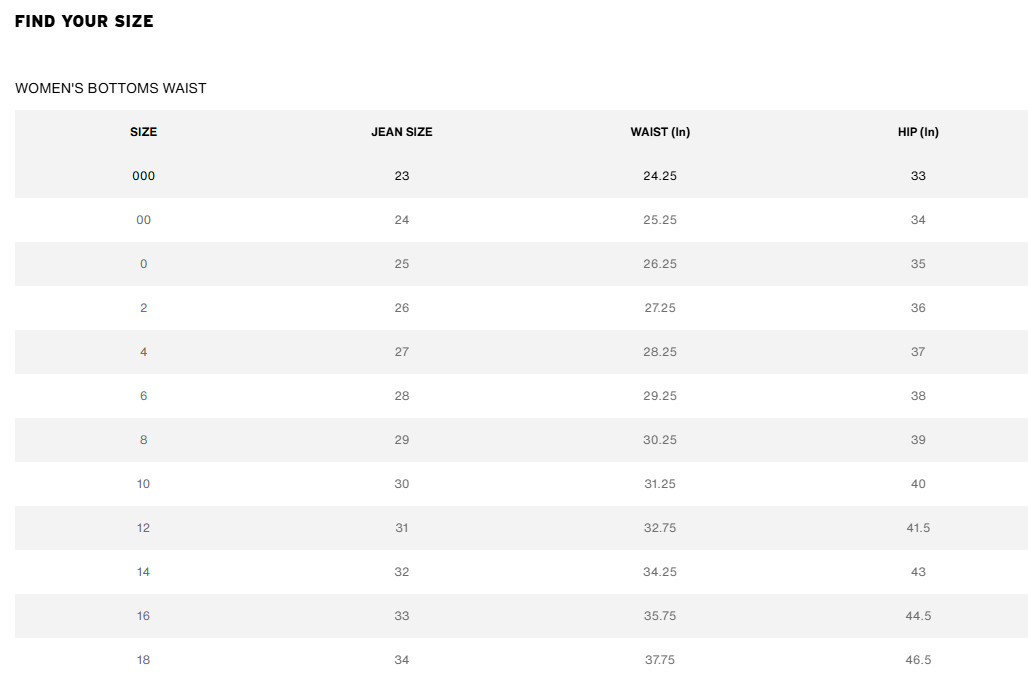This screenshot has height=696, width=1028.
Task: Select size 000 in the SIZE column
Action: point(143,176)
